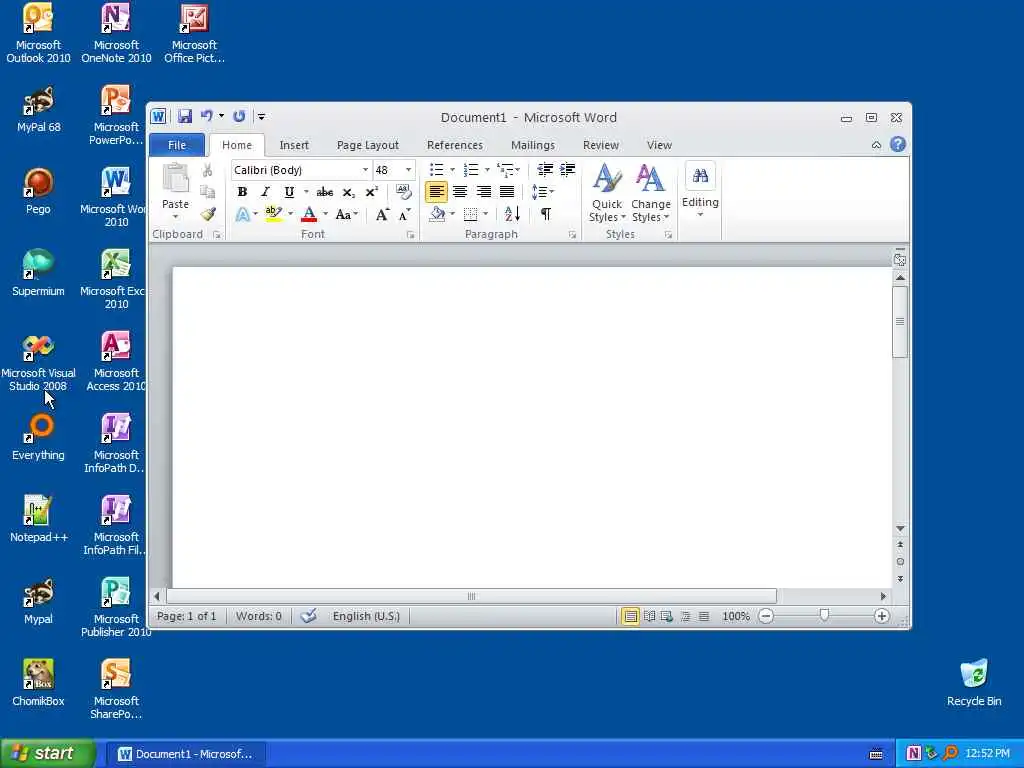1024x768 pixels.
Task: Toggle Show/Hide paragraph marks
Action: [x=545, y=214]
